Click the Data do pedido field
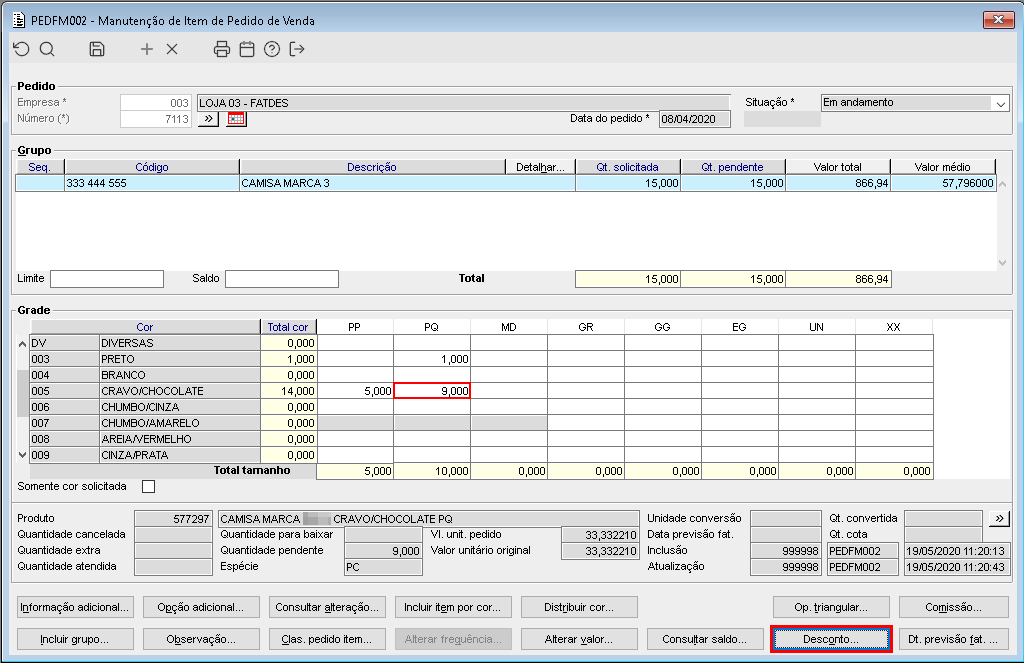 coord(694,119)
